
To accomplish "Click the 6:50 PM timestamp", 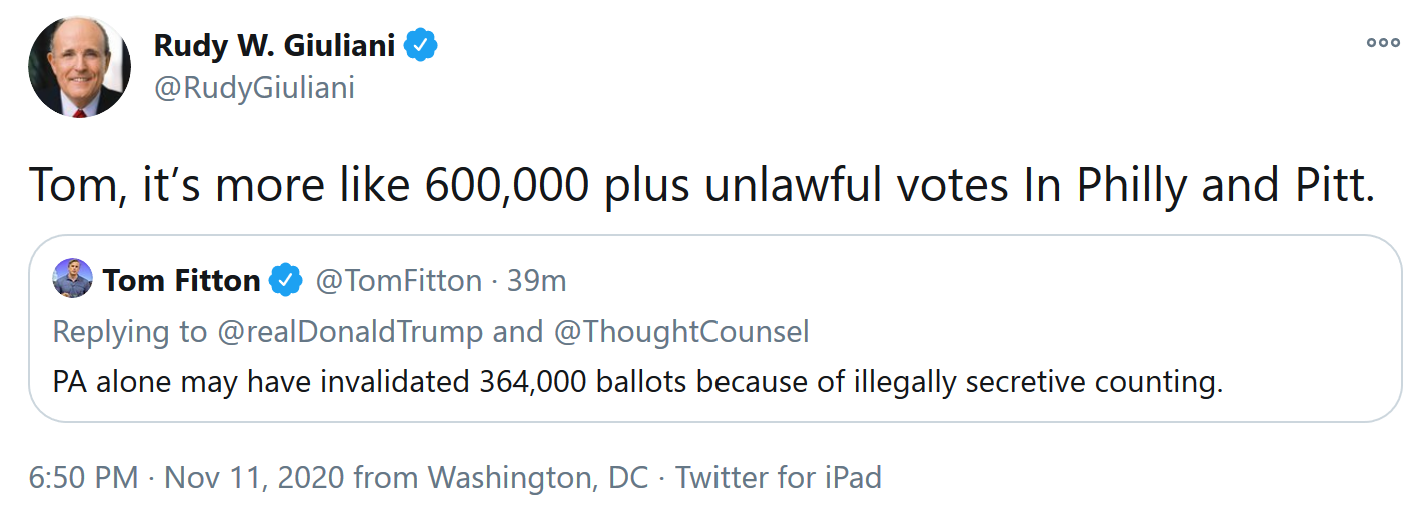I will (84, 477).
